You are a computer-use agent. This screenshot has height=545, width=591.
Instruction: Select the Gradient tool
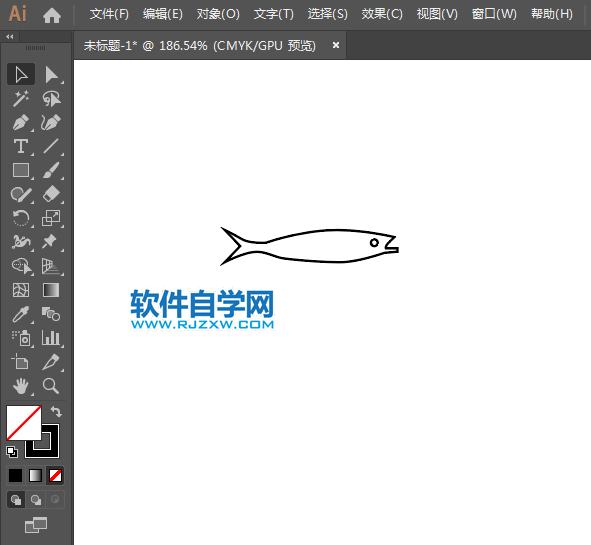[x=51, y=290]
